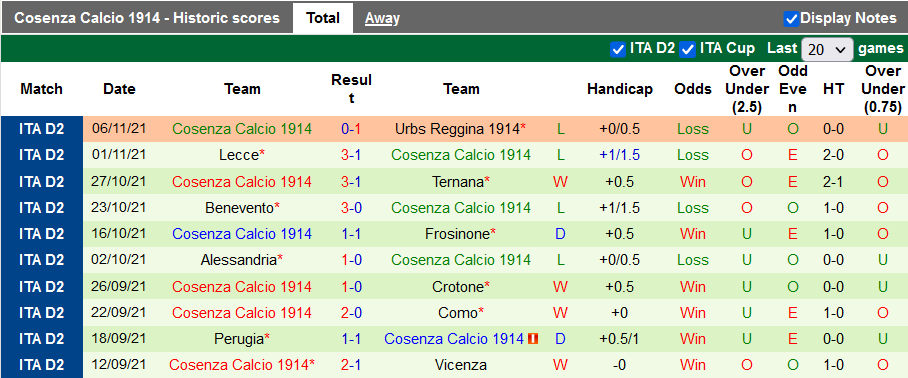Click handicap +0/0.5 in Urbs Reggina row

pos(620,129)
